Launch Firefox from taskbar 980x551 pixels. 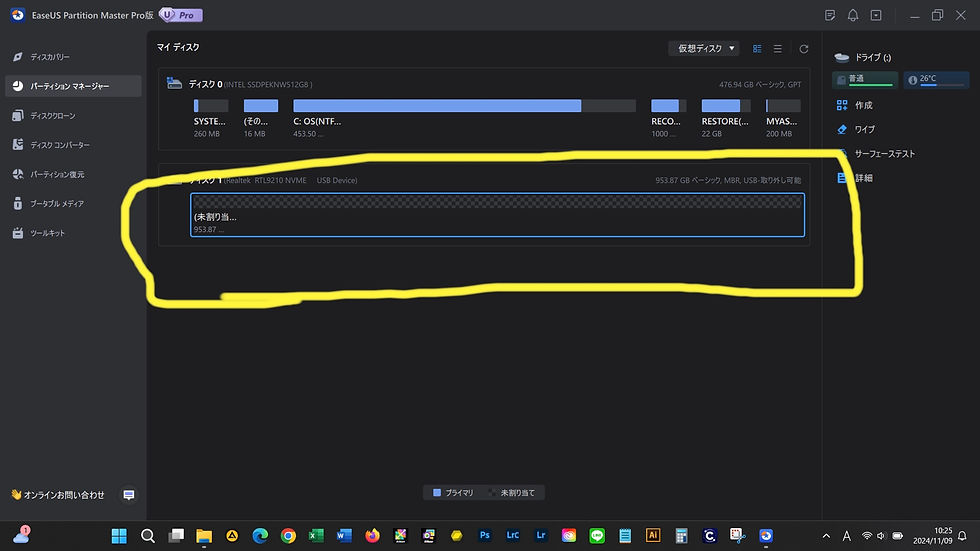372,535
